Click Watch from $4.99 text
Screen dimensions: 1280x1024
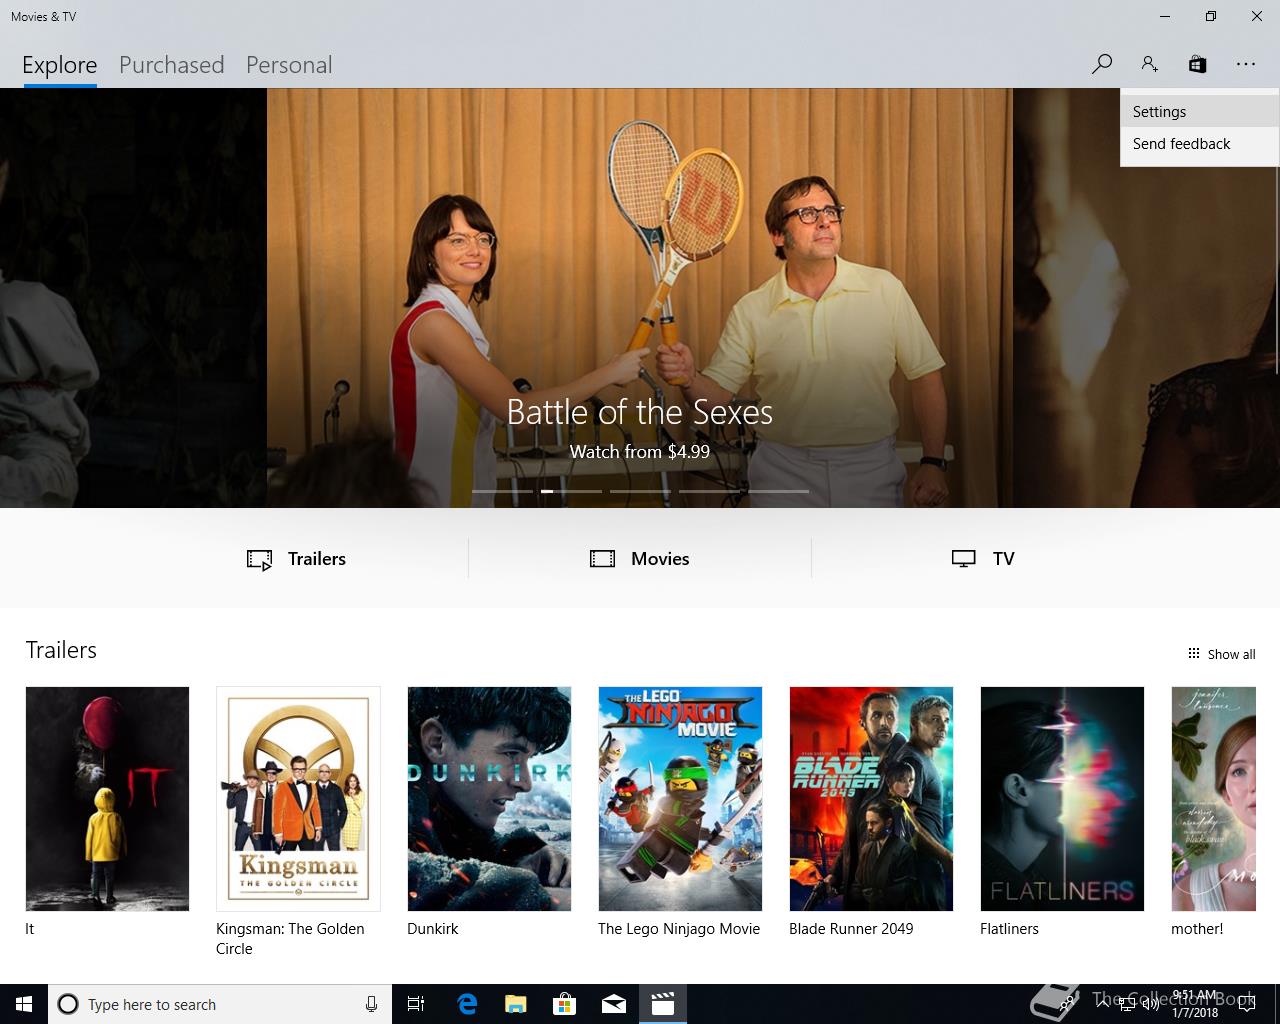pyautogui.click(x=640, y=452)
